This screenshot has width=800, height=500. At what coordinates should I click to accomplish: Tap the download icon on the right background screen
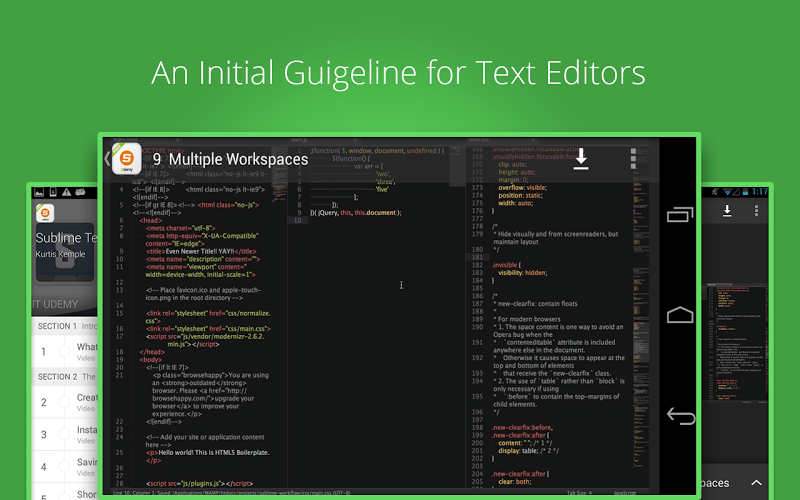click(x=727, y=211)
